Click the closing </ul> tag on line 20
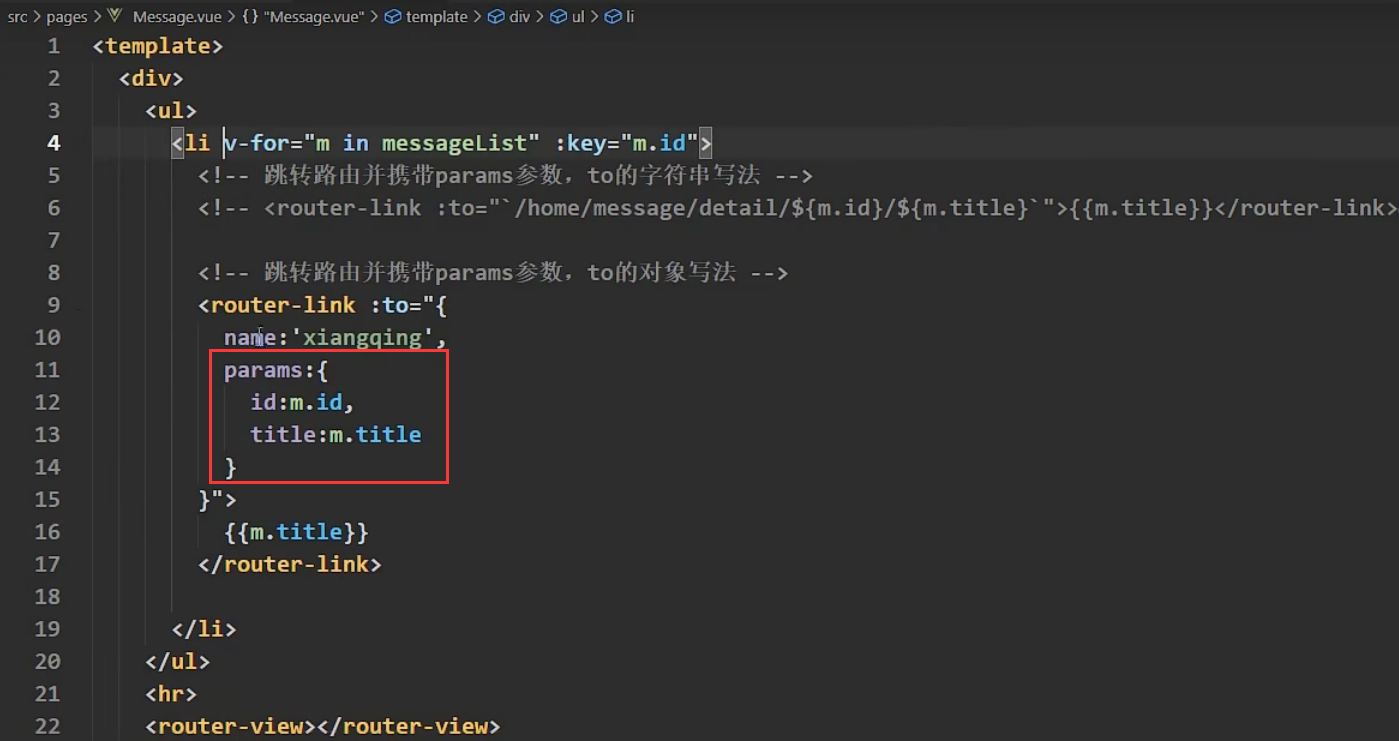 pyautogui.click(x=177, y=661)
